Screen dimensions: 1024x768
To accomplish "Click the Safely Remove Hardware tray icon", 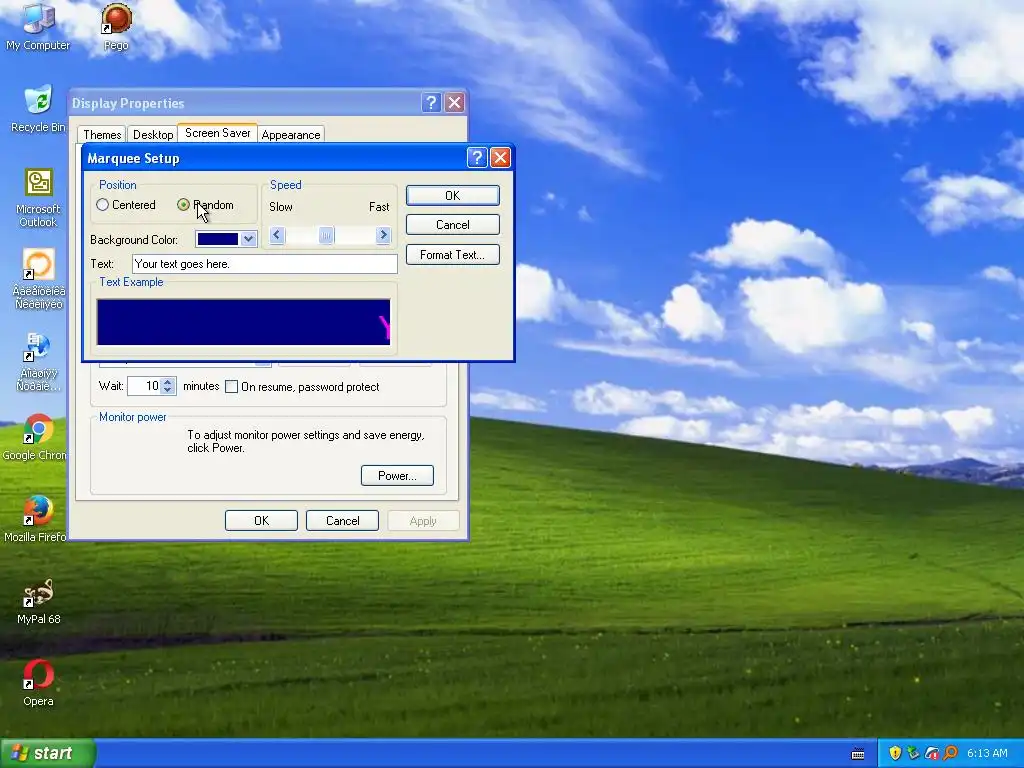I will coord(914,753).
